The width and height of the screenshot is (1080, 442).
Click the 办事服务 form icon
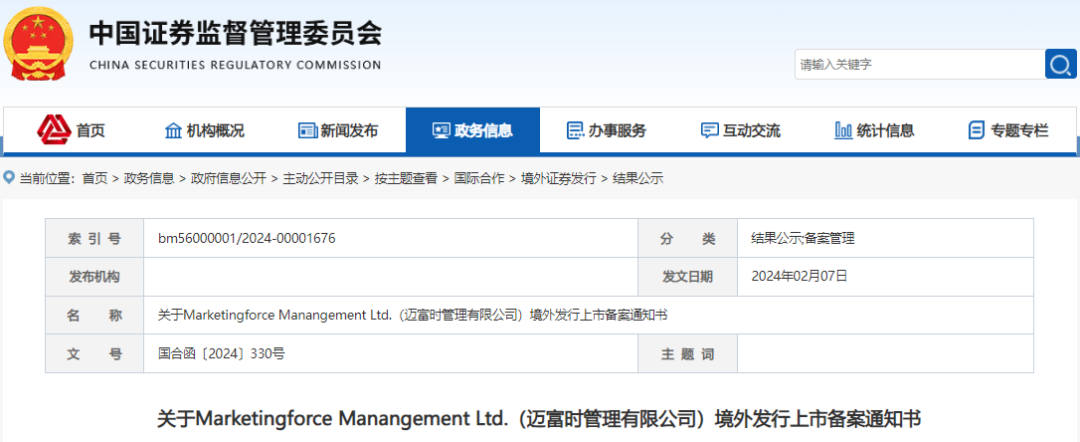574,130
